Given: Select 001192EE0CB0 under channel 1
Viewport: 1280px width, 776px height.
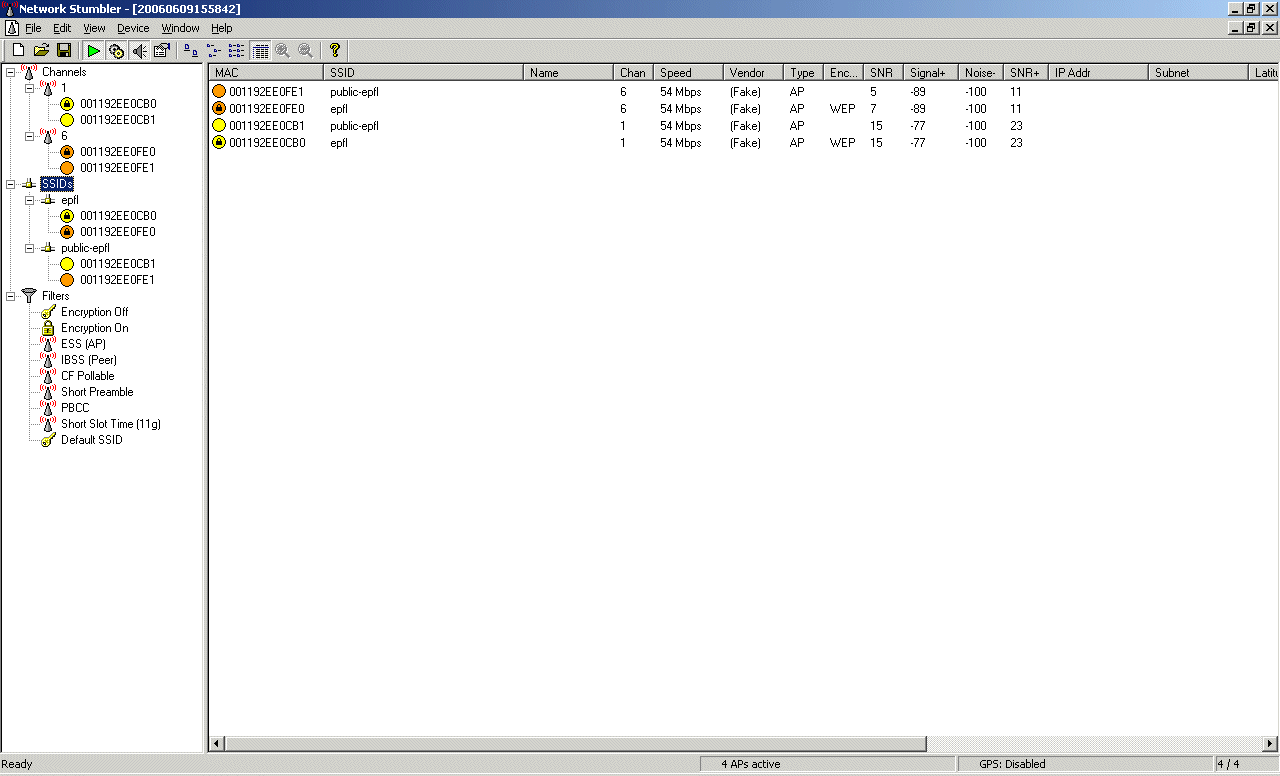Looking at the screenshot, I should click(118, 104).
